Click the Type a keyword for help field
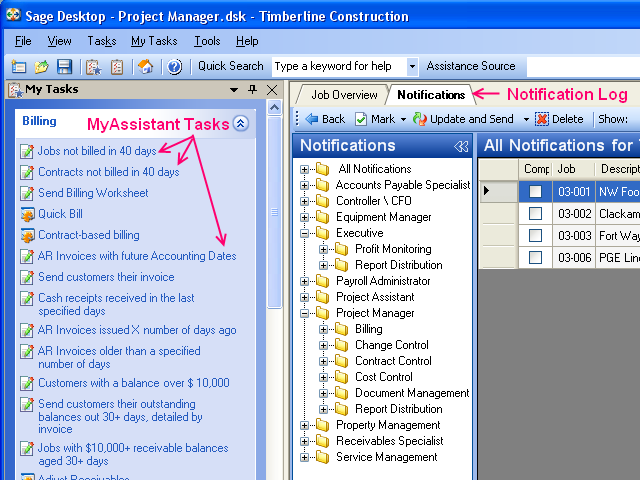This screenshot has width=640, height=480. 339,66
